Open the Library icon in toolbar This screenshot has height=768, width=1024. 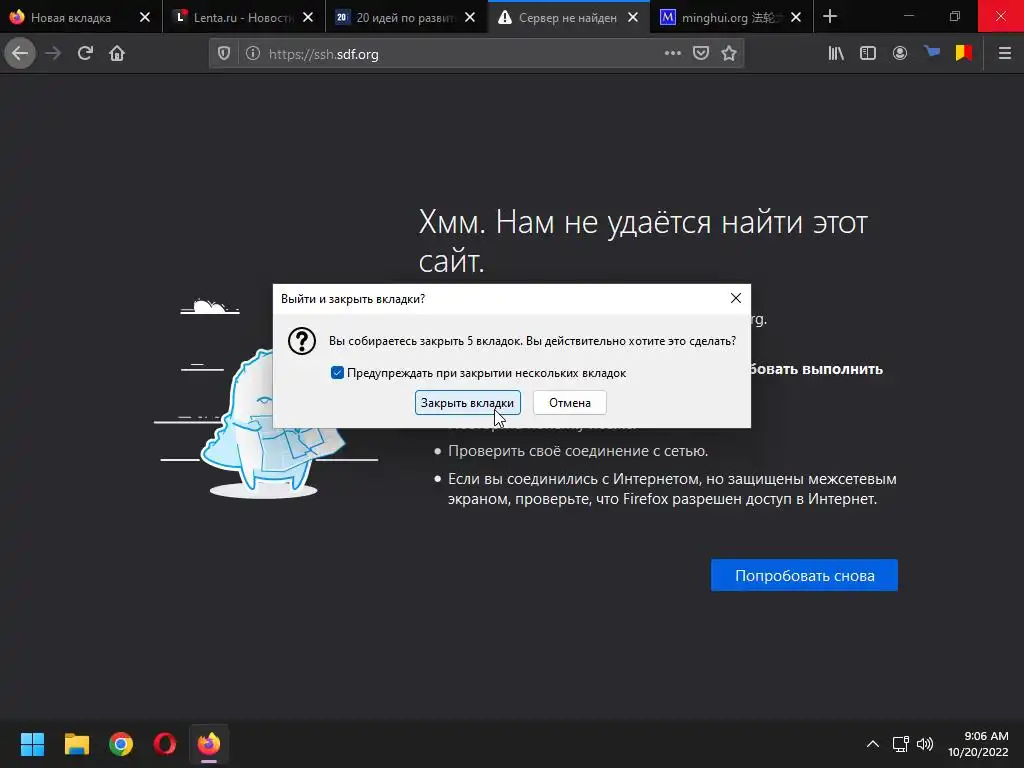[836, 54]
